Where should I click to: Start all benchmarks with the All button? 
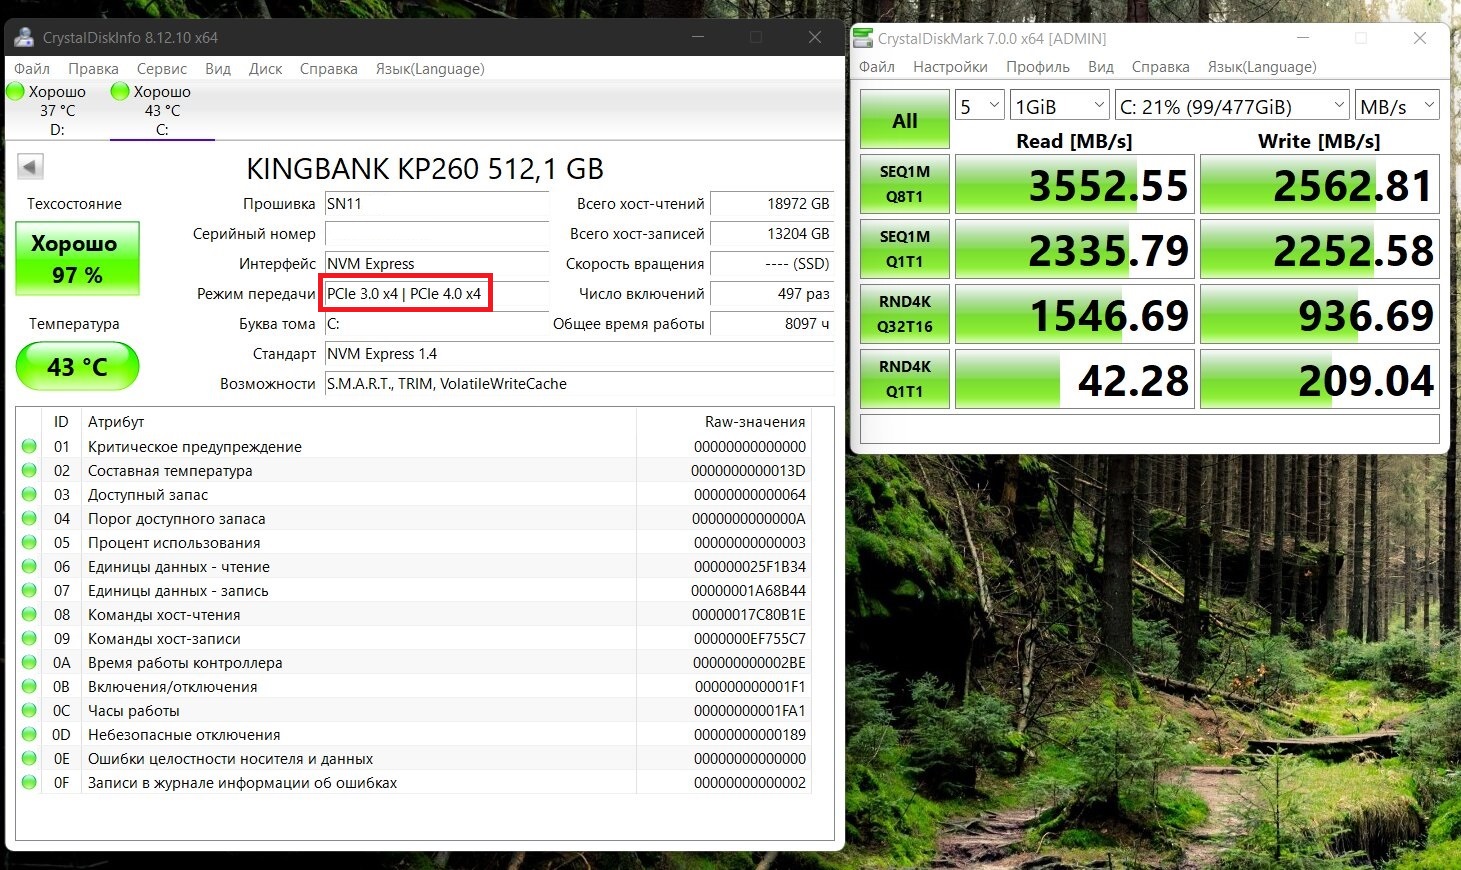[x=905, y=121]
